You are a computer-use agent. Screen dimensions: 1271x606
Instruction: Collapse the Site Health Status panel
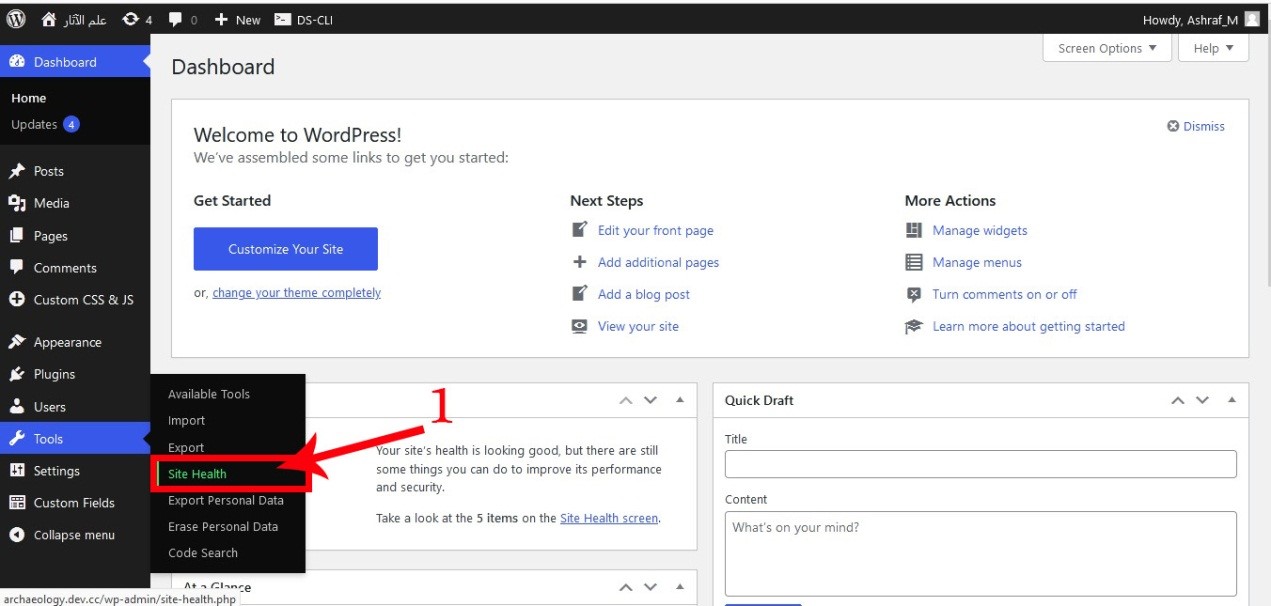pos(680,400)
